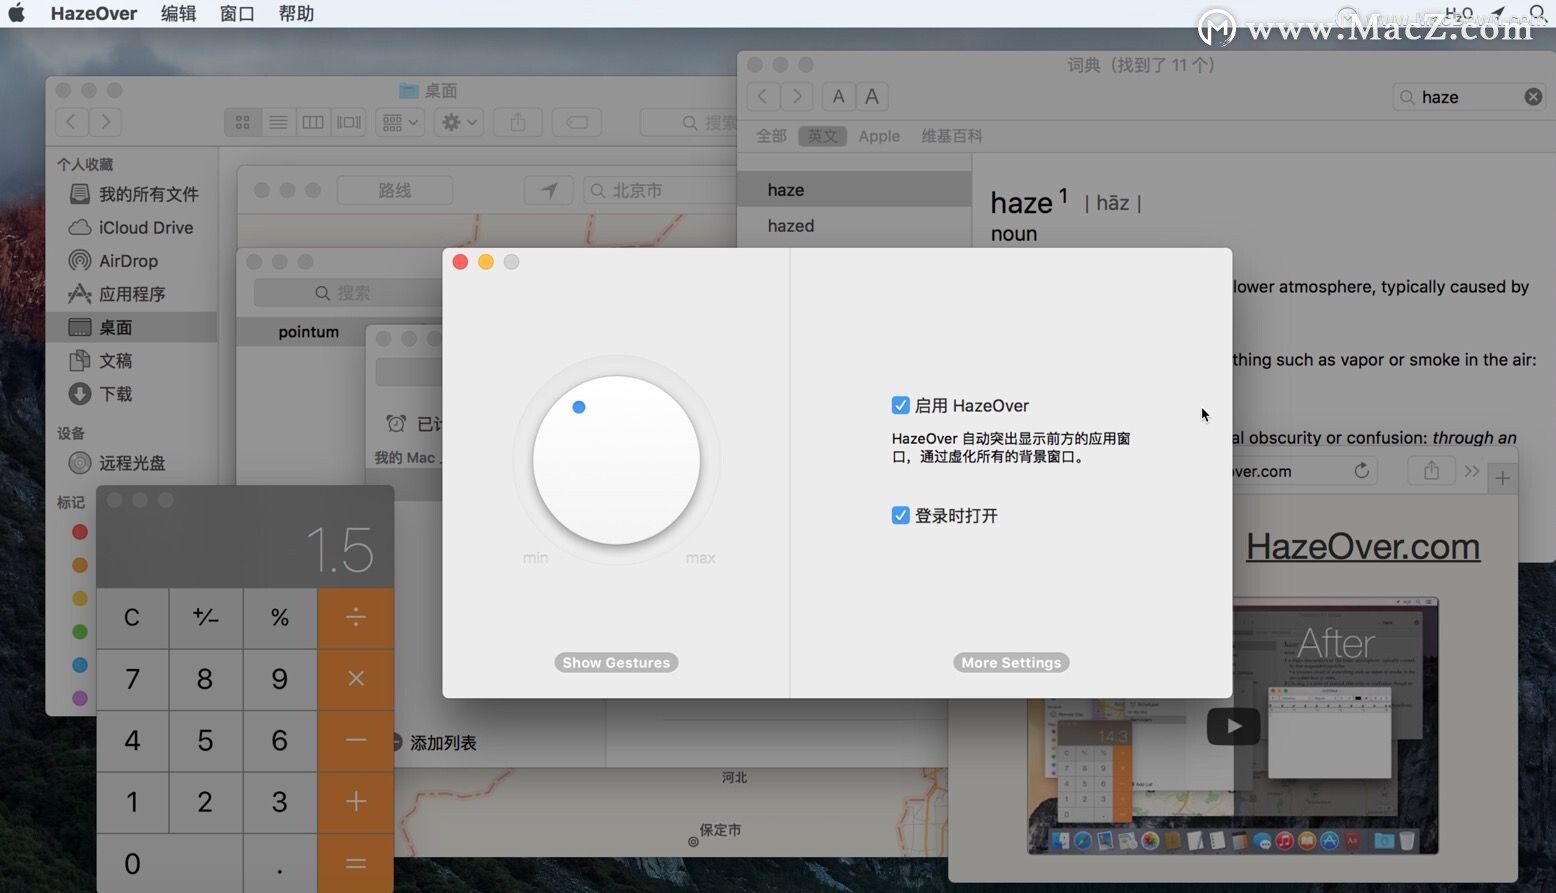Click the current location arrow in Maps
The image size is (1556, 893).
(549, 190)
